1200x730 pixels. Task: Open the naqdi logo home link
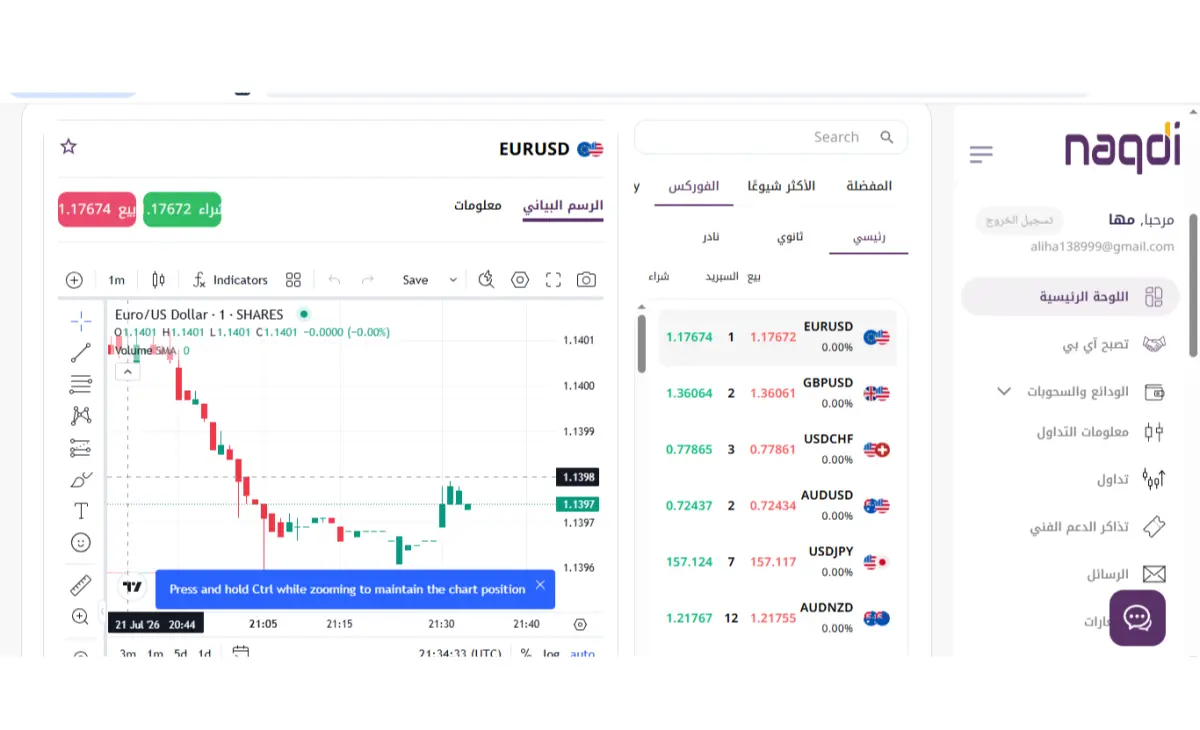point(1123,150)
